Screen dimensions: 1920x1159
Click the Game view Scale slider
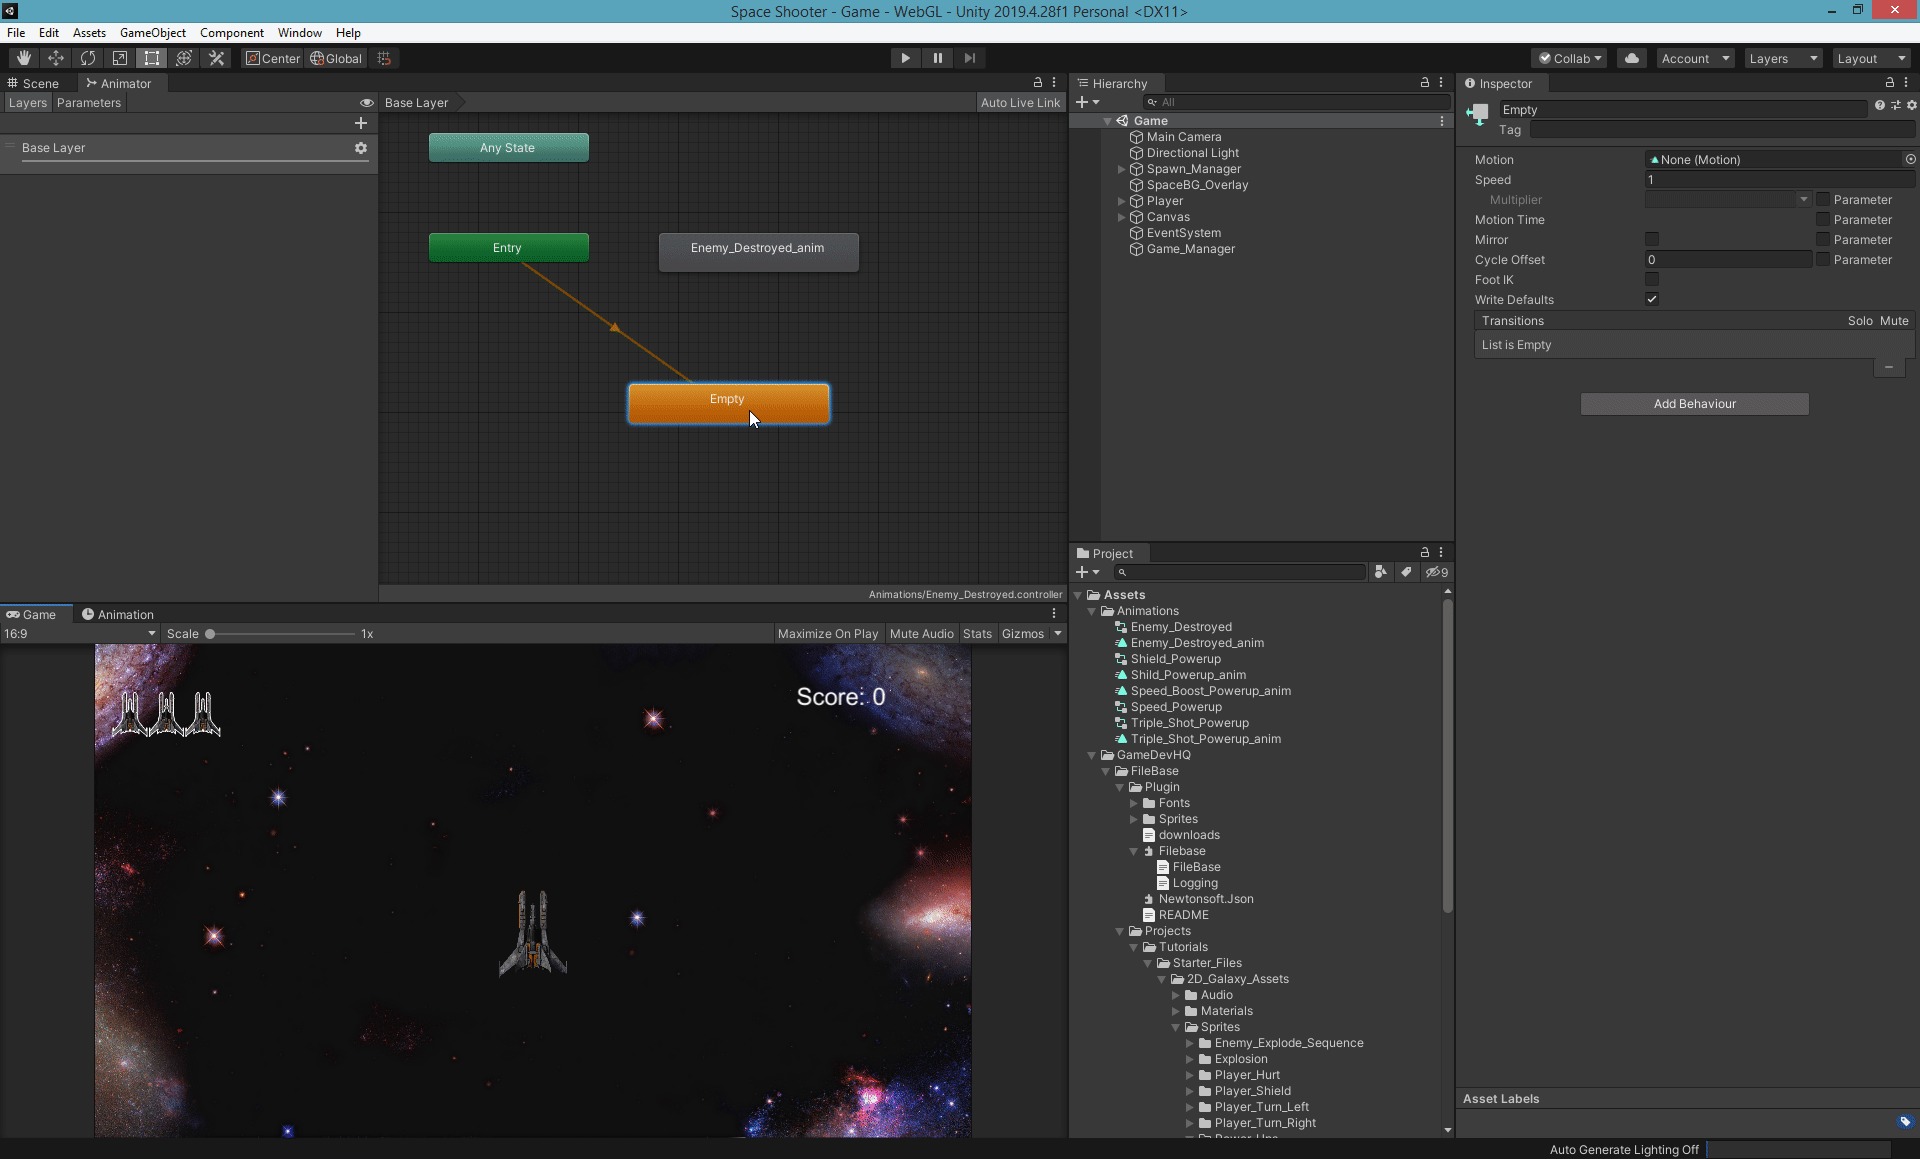pos(280,634)
